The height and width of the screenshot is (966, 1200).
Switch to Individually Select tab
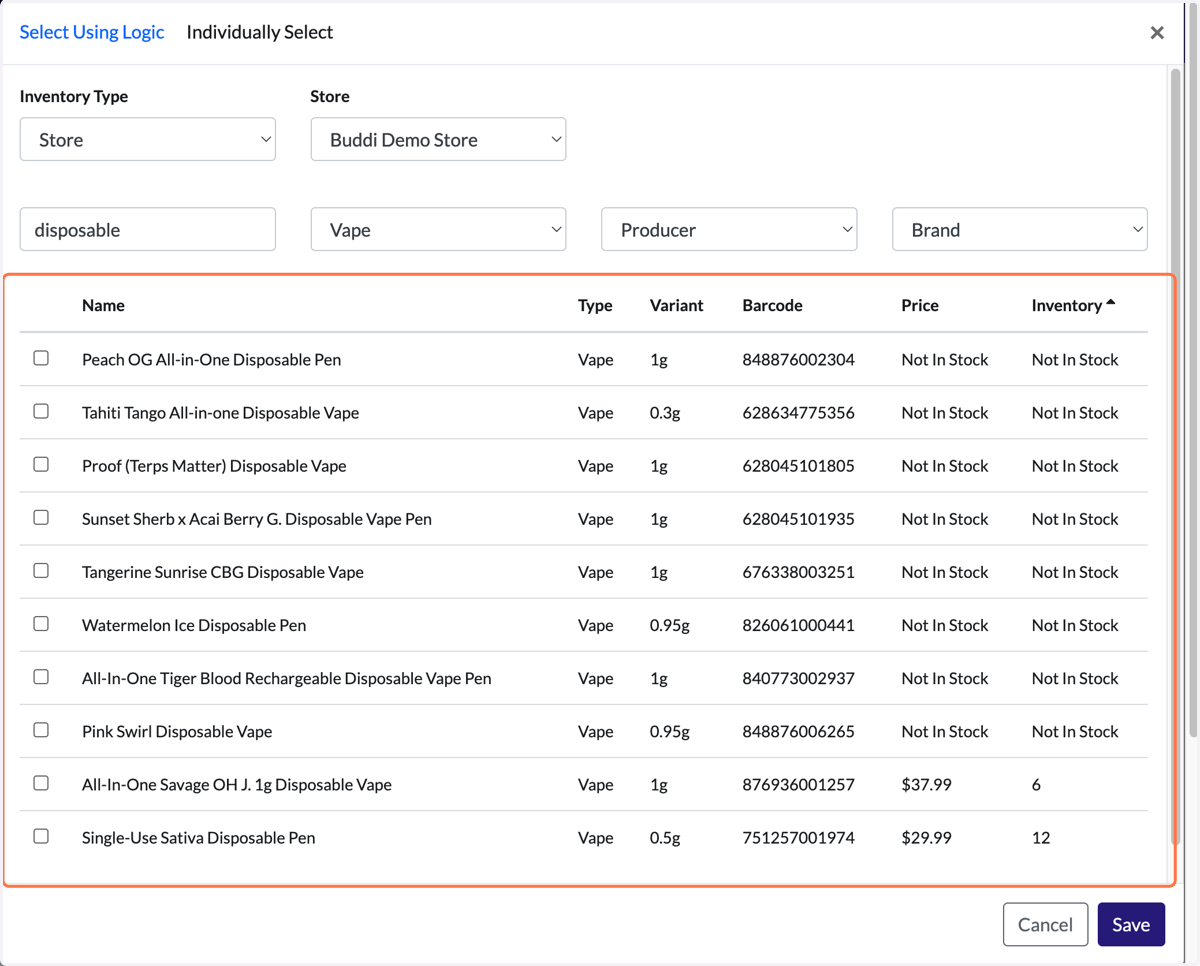(260, 32)
